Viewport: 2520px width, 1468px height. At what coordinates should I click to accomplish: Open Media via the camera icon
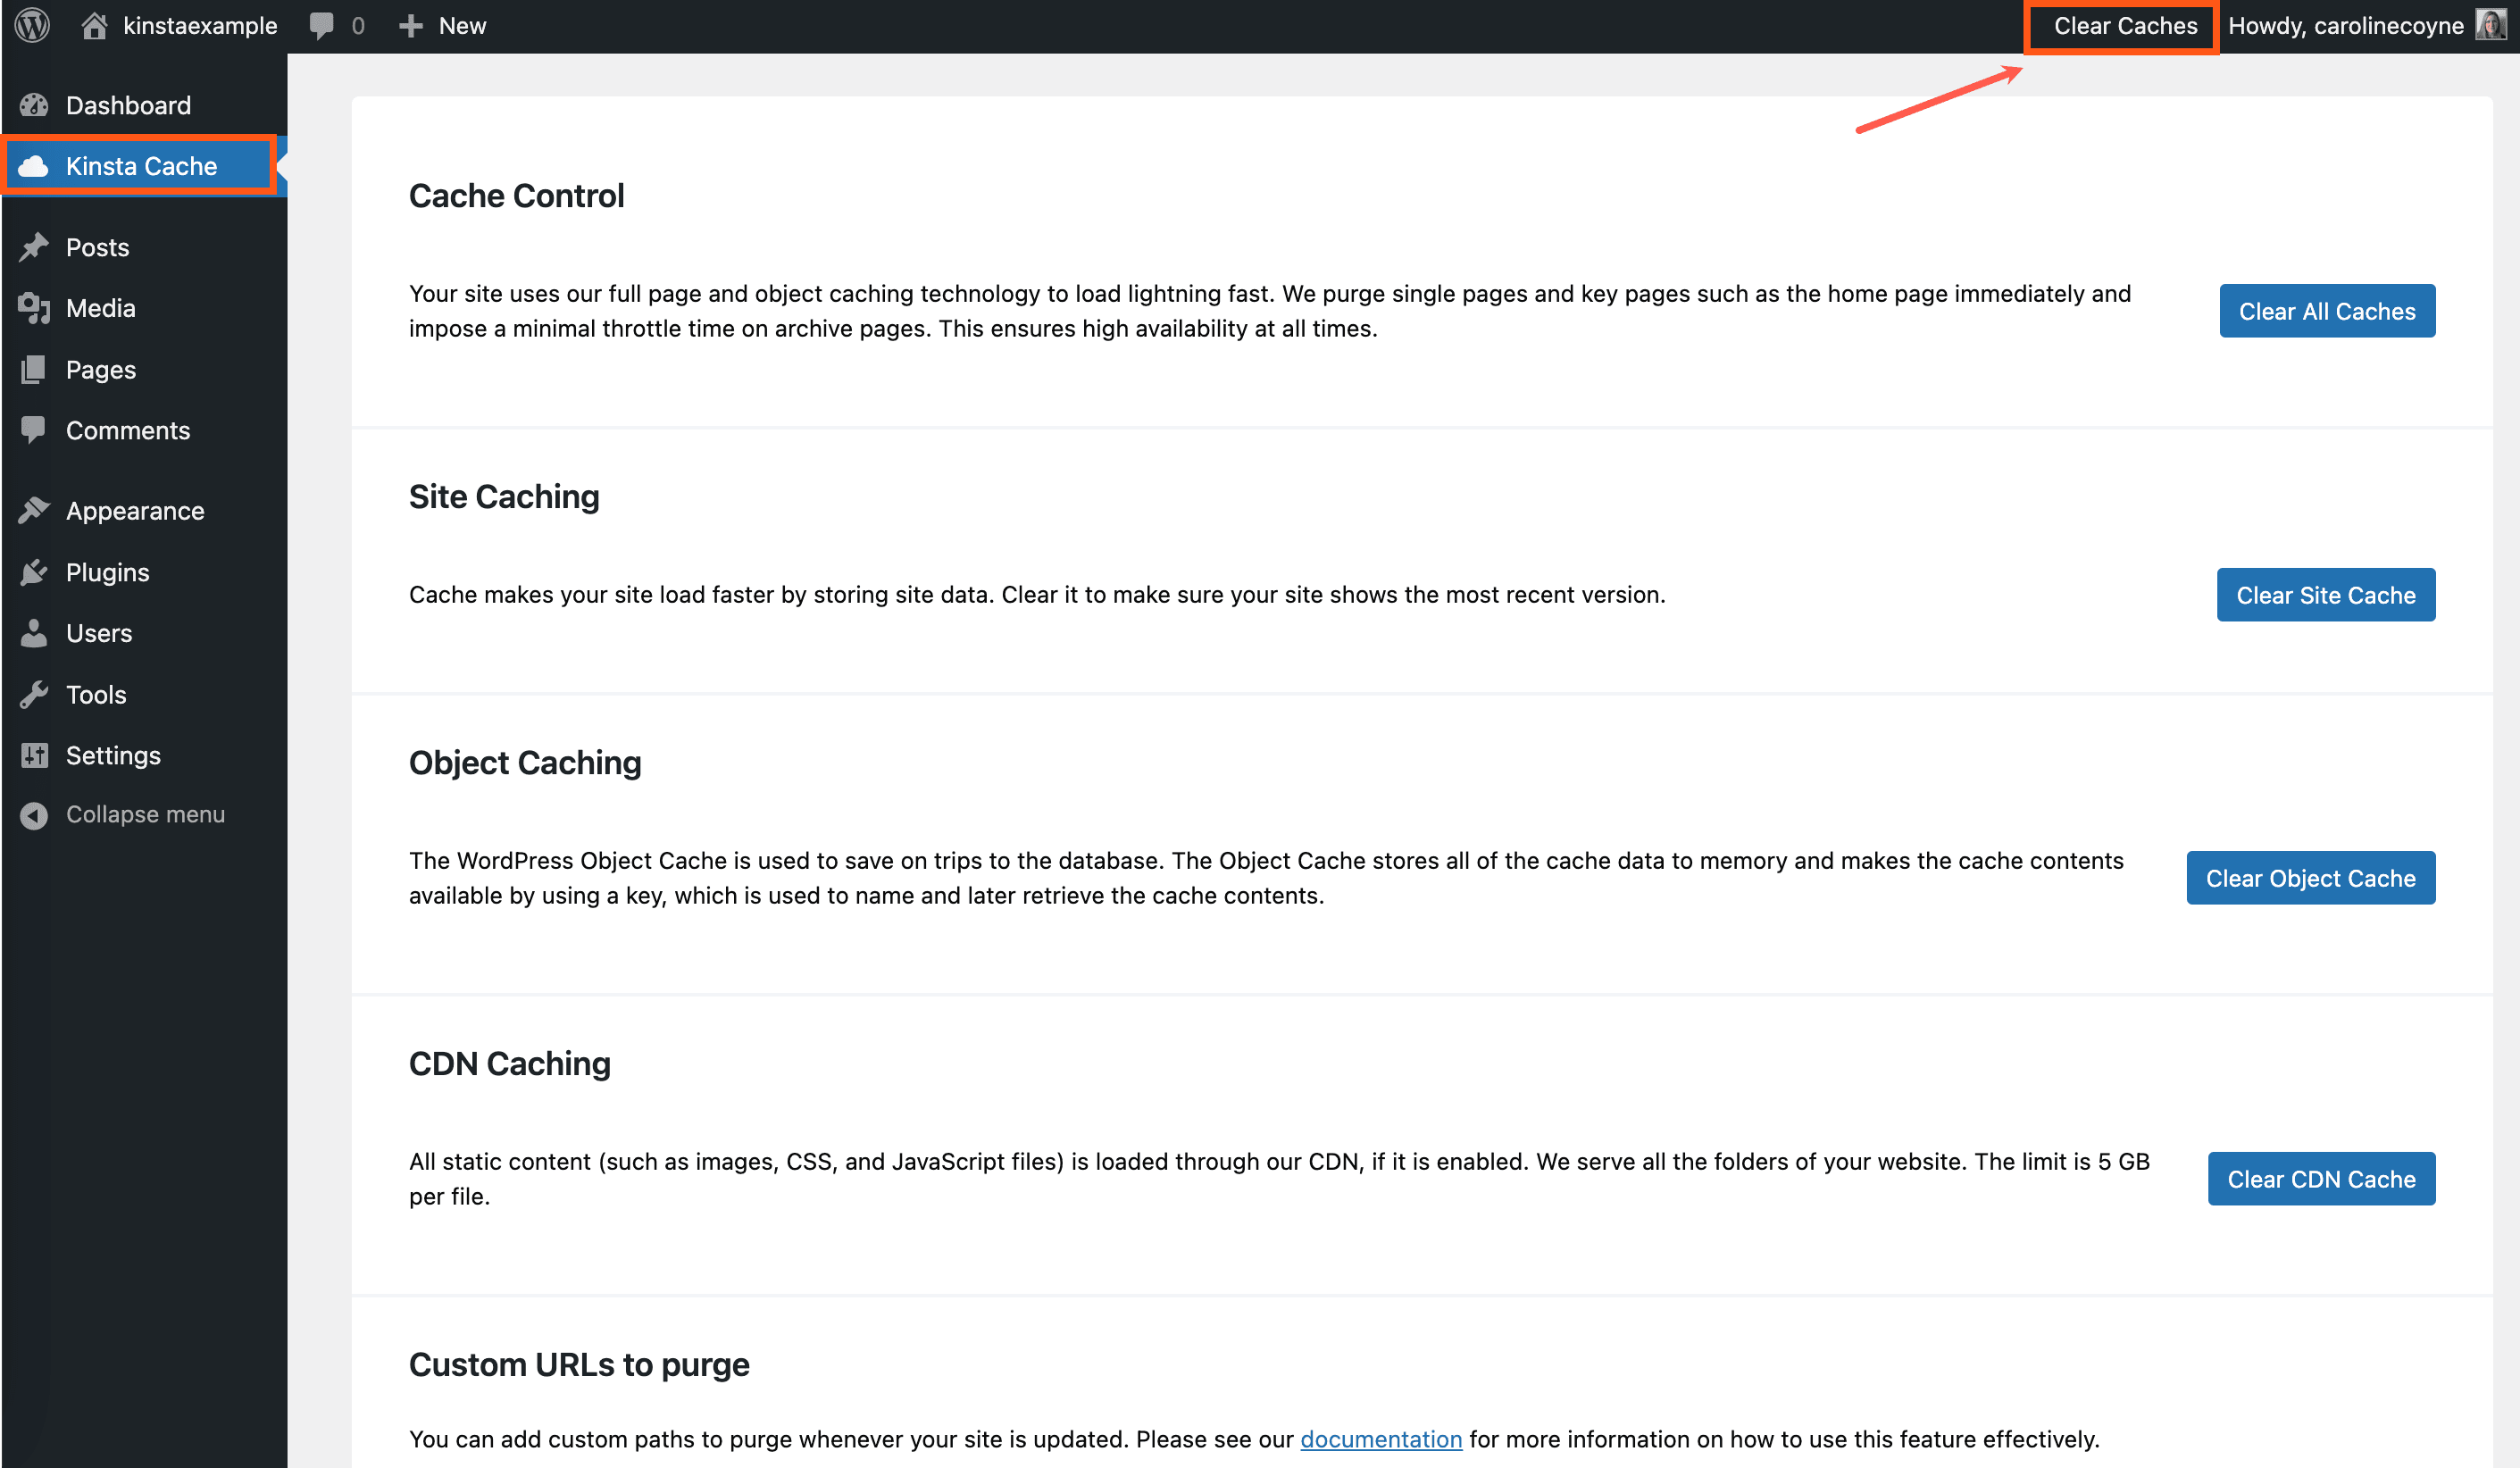tap(35, 308)
